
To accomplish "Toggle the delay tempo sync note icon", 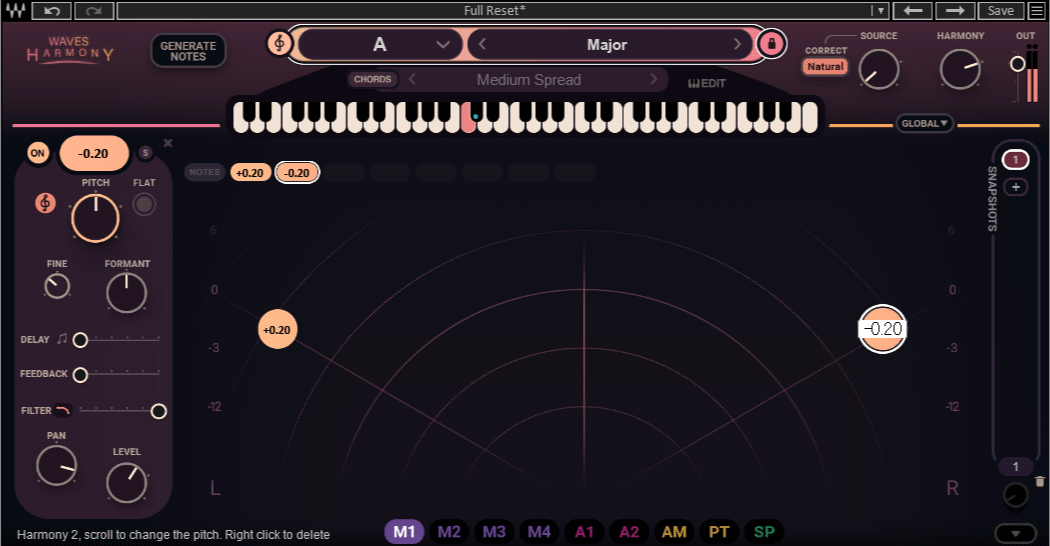I will [x=62, y=339].
